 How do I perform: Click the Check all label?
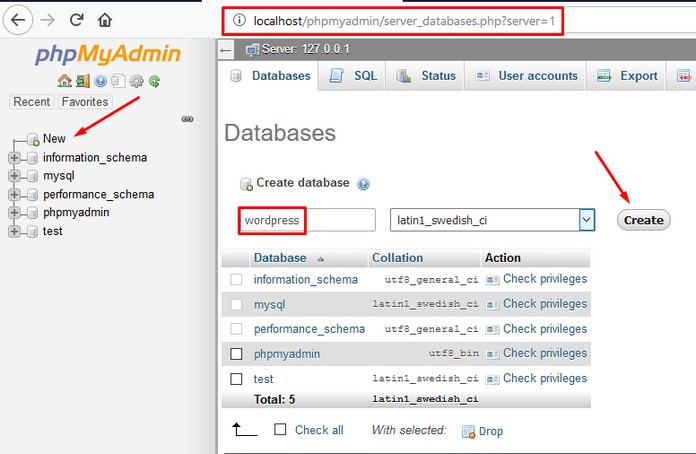319,430
